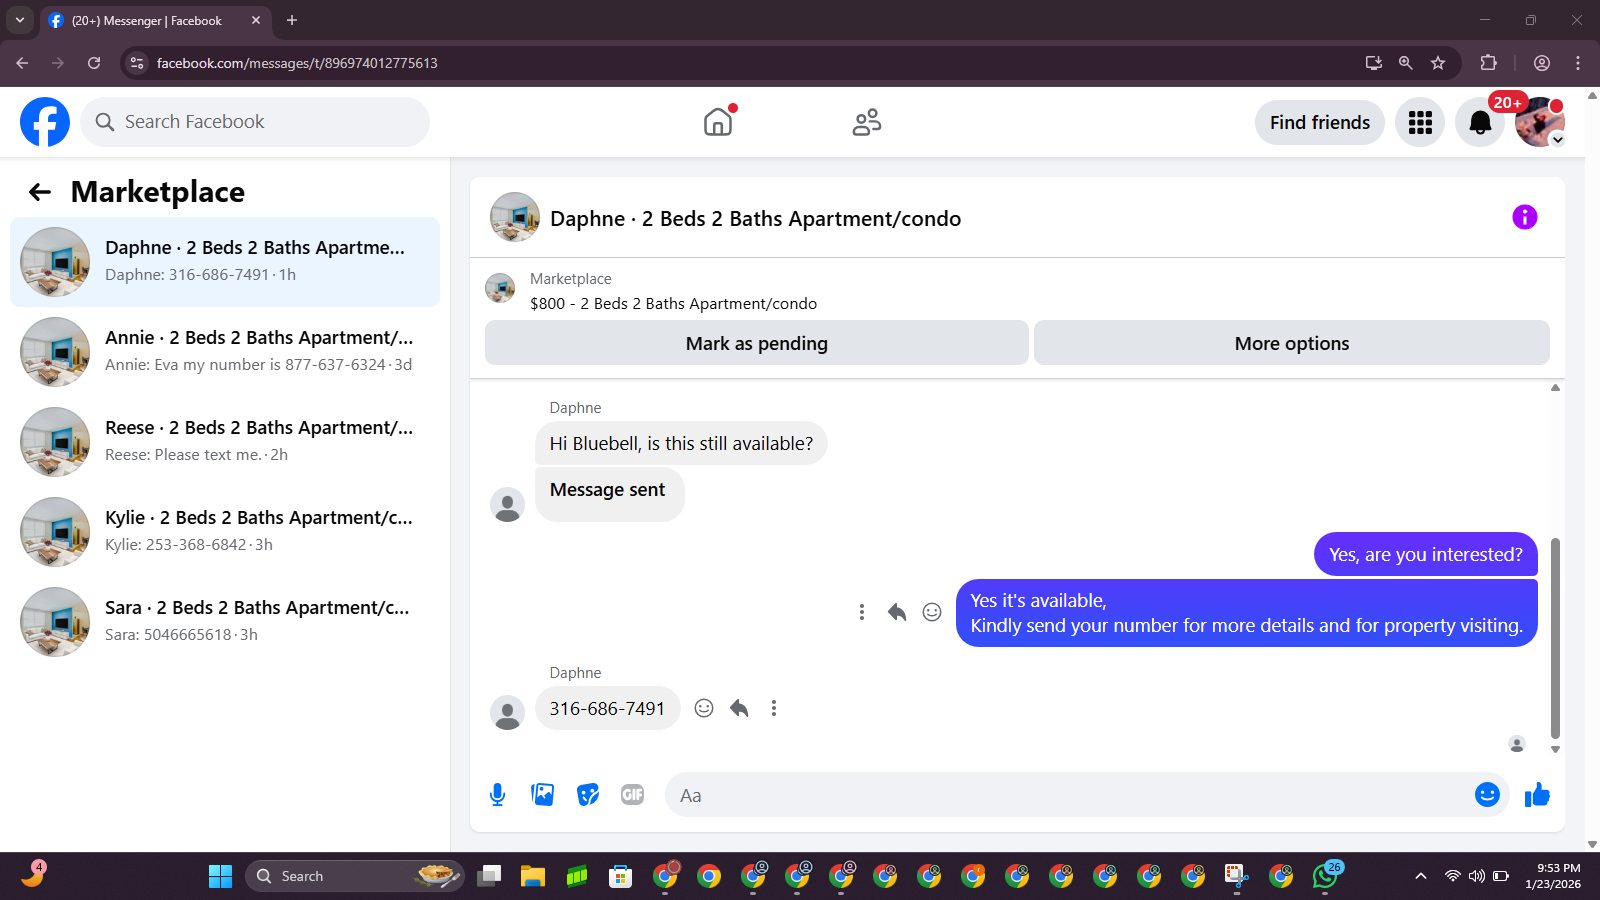Open the Windows Start menu
The height and width of the screenshot is (900, 1600).
click(220, 876)
